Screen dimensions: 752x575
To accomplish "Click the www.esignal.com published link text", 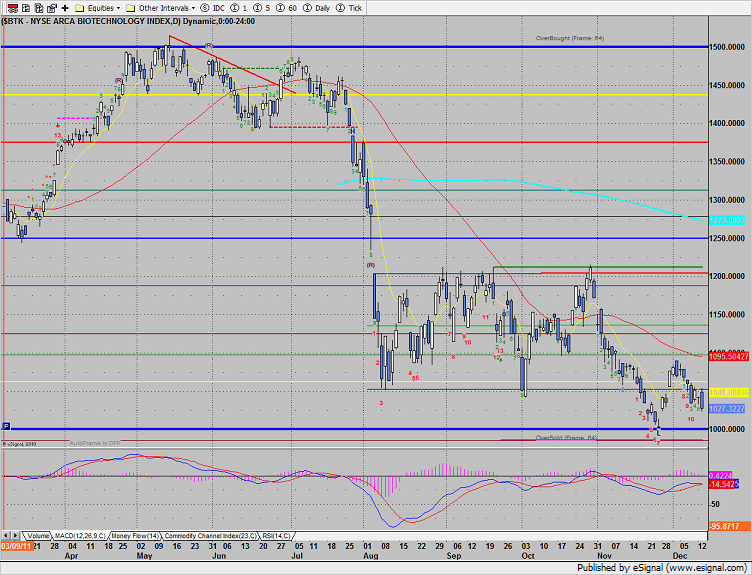I will pyautogui.click(x=705, y=568).
